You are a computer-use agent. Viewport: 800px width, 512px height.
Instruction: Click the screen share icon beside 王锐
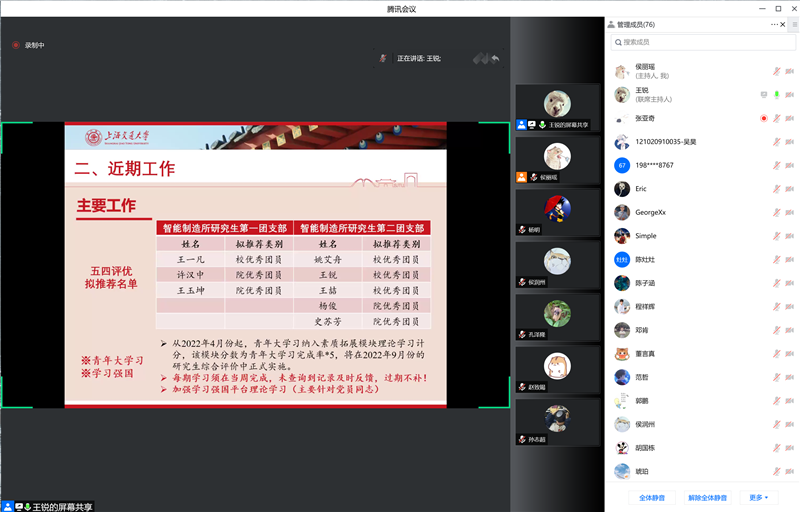tap(764, 94)
